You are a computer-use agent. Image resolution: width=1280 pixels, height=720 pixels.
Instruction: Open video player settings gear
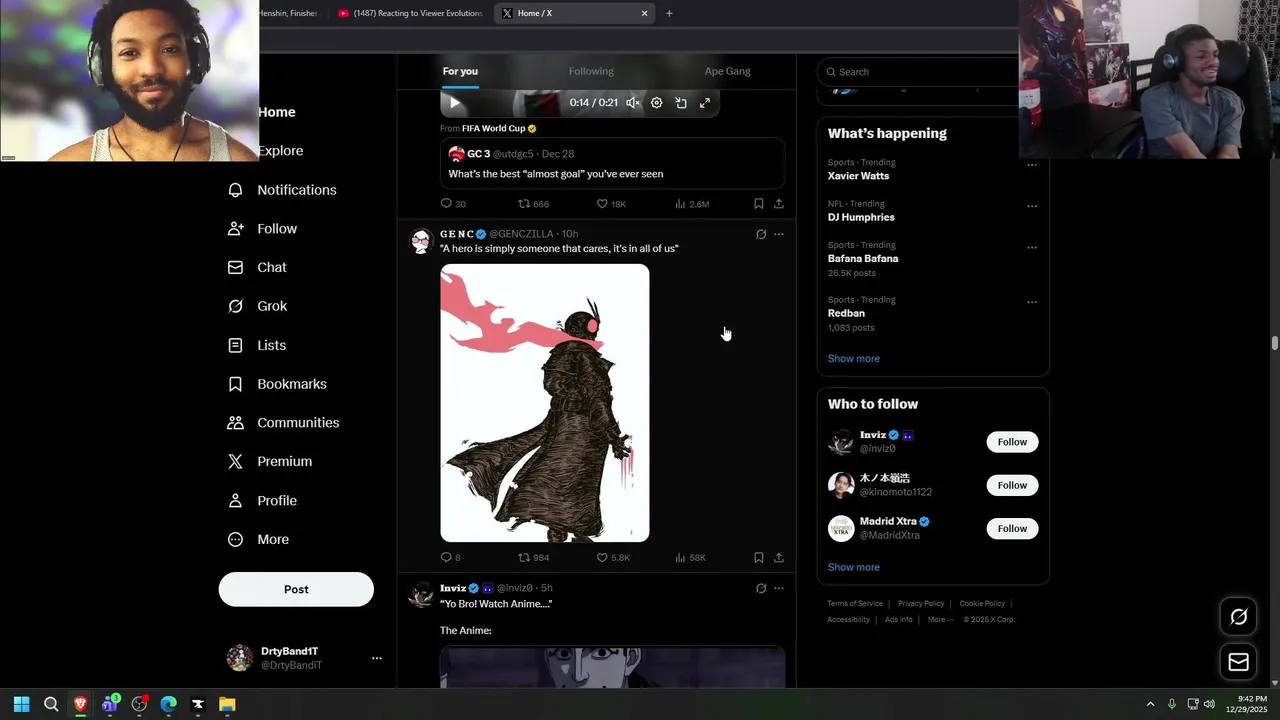point(656,103)
